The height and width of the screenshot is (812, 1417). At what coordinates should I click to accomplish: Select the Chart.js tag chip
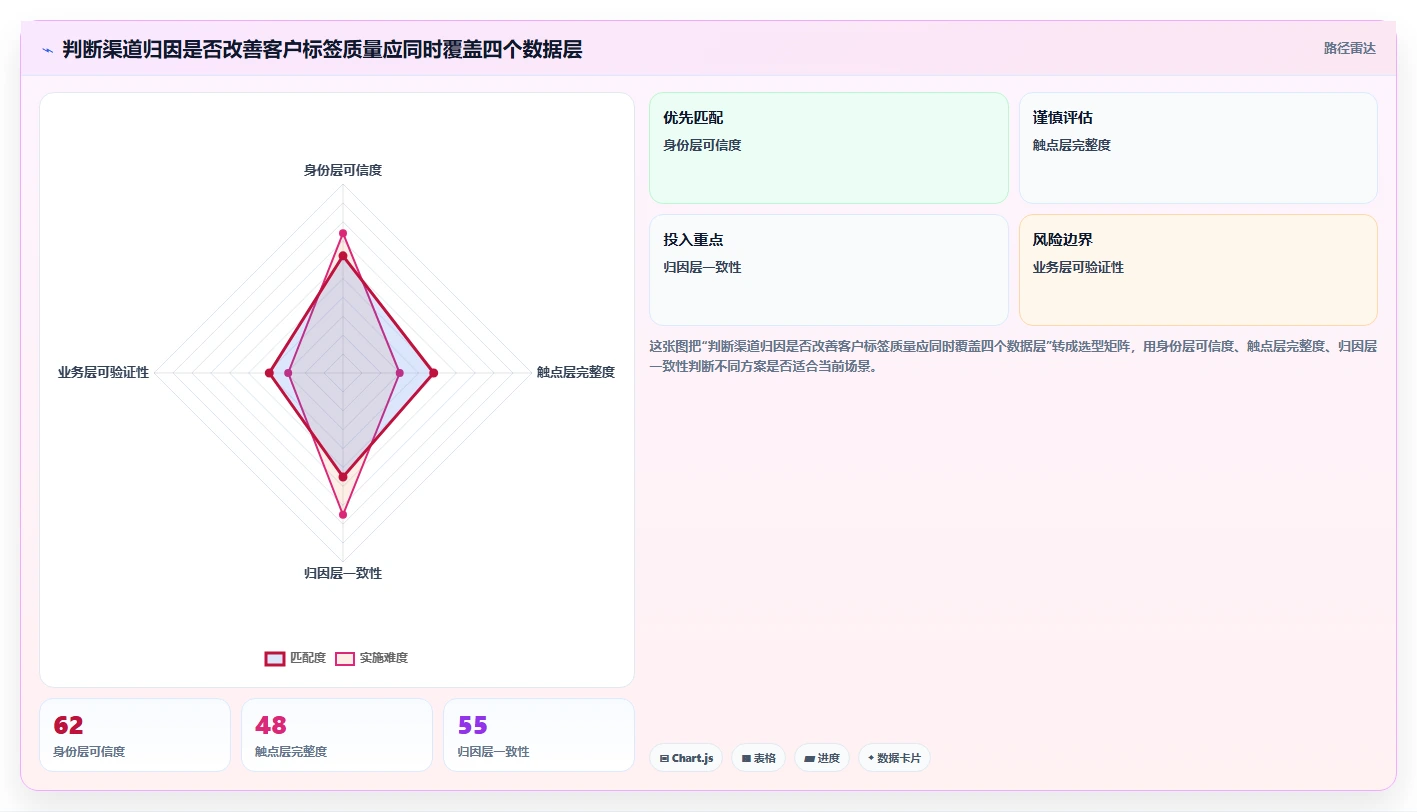pos(686,758)
